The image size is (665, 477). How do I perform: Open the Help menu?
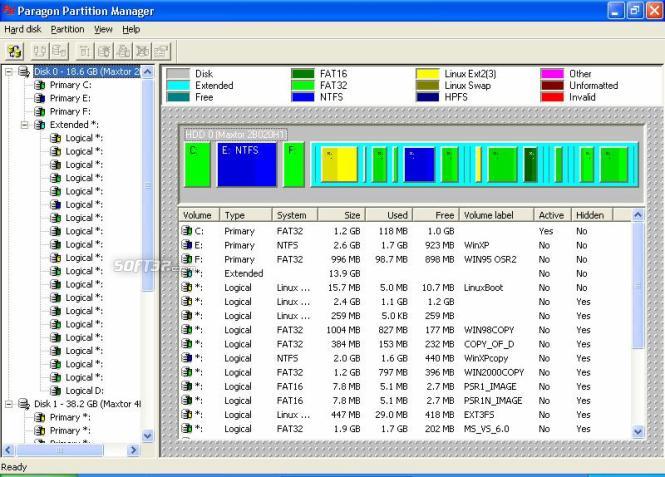pos(131,29)
